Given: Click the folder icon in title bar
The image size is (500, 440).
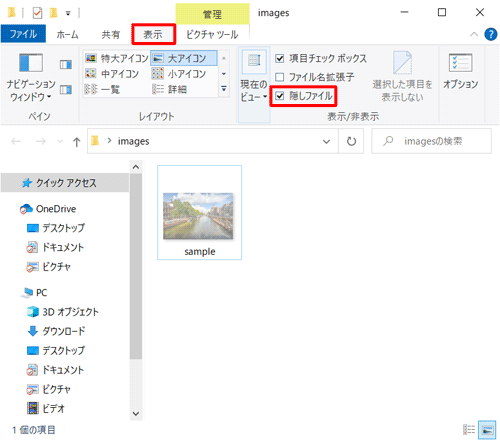Looking at the screenshot, I should (x=11, y=13).
